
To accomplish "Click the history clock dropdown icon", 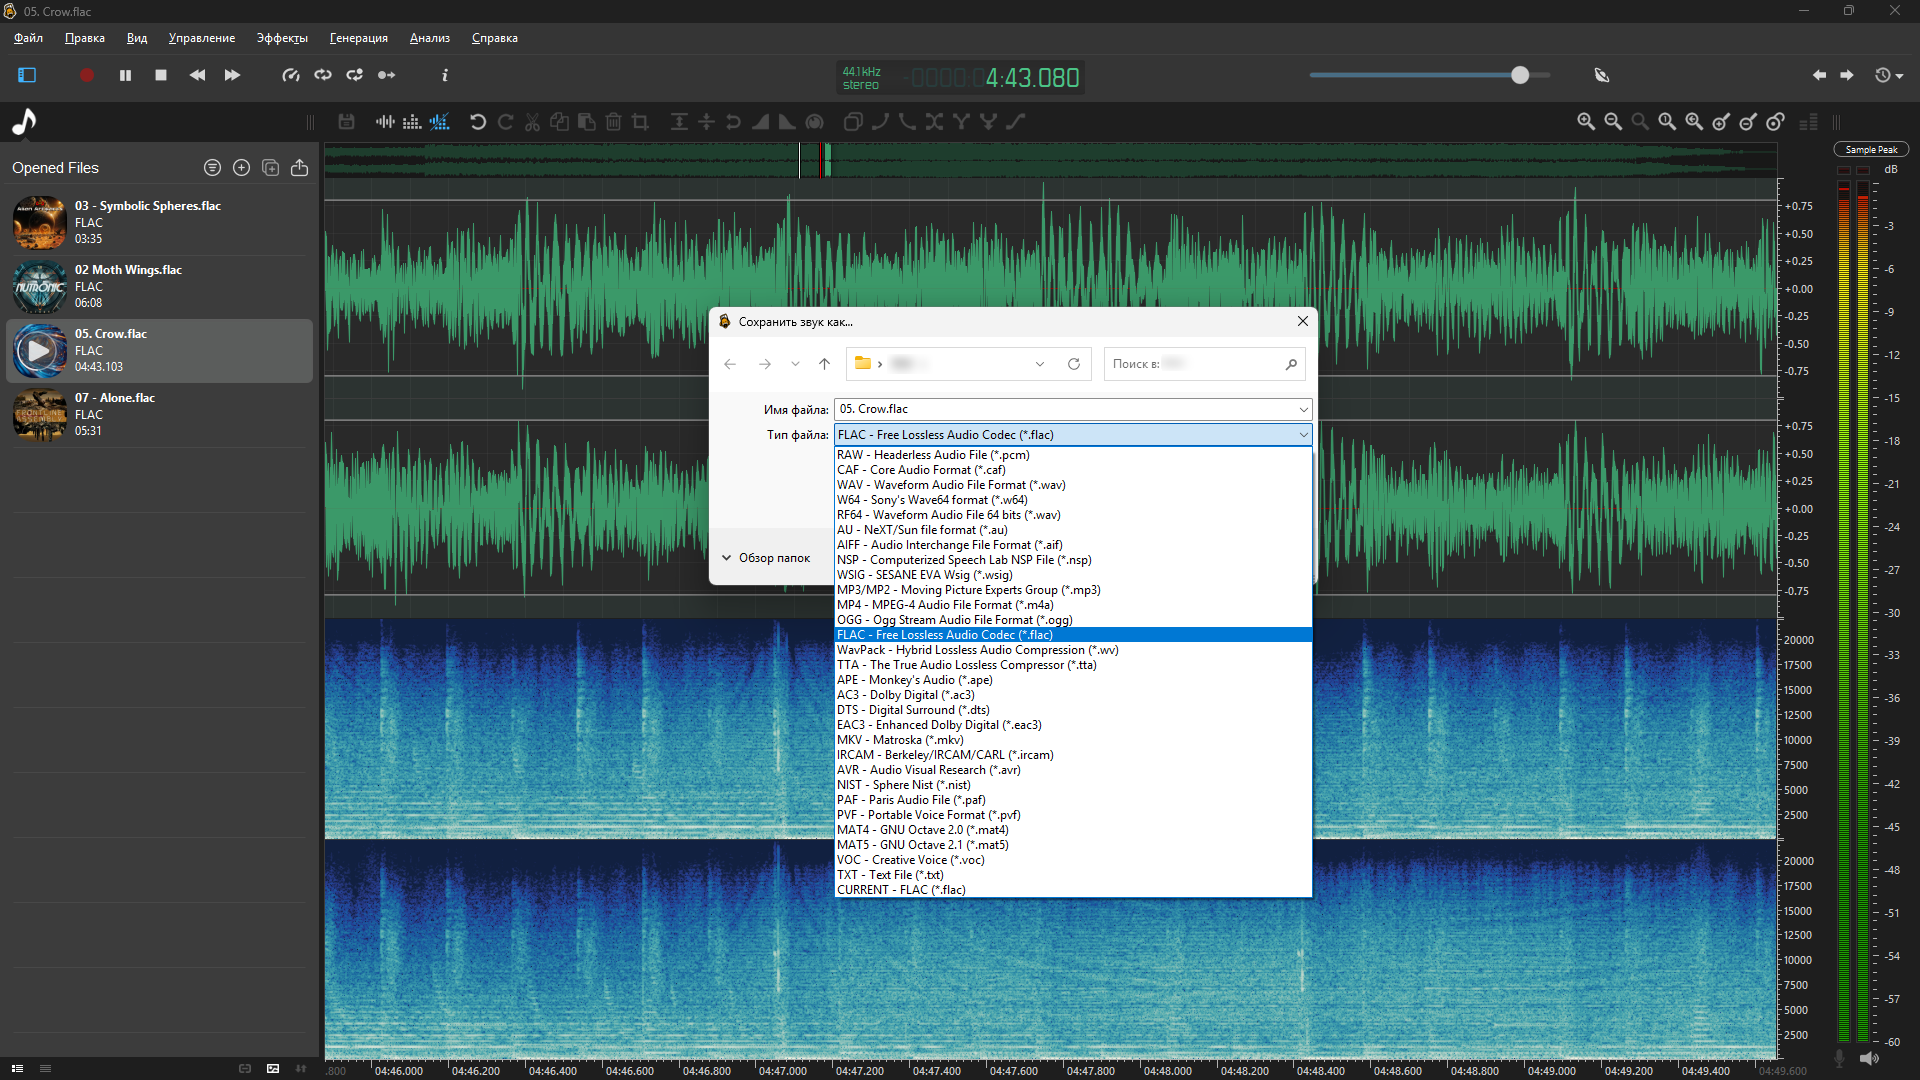I will pyautogui.click(x=1888, y=75).
